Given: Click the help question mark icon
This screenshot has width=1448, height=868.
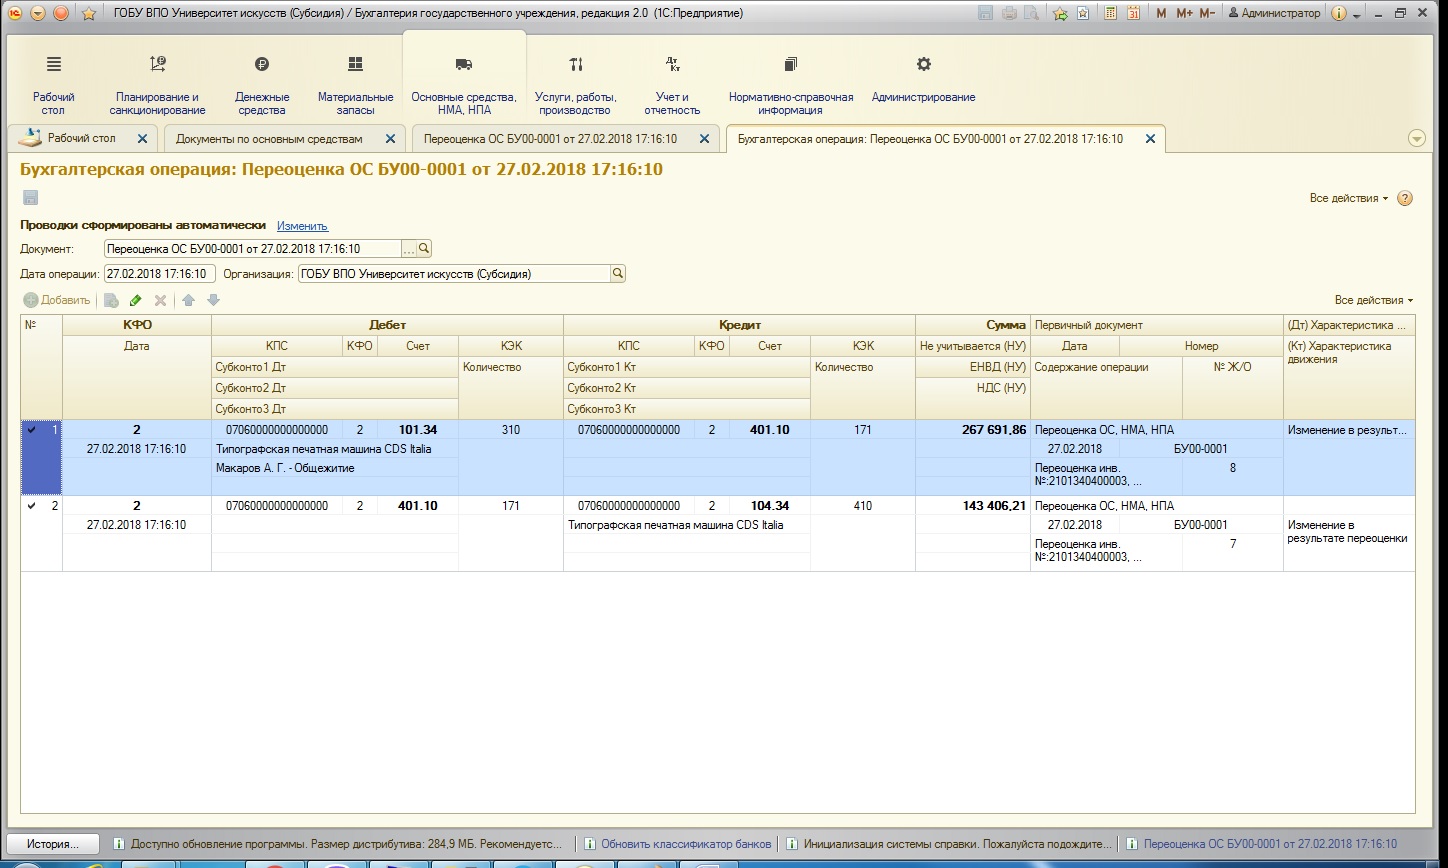Looking at the screenshot, I should [1404, 198].
